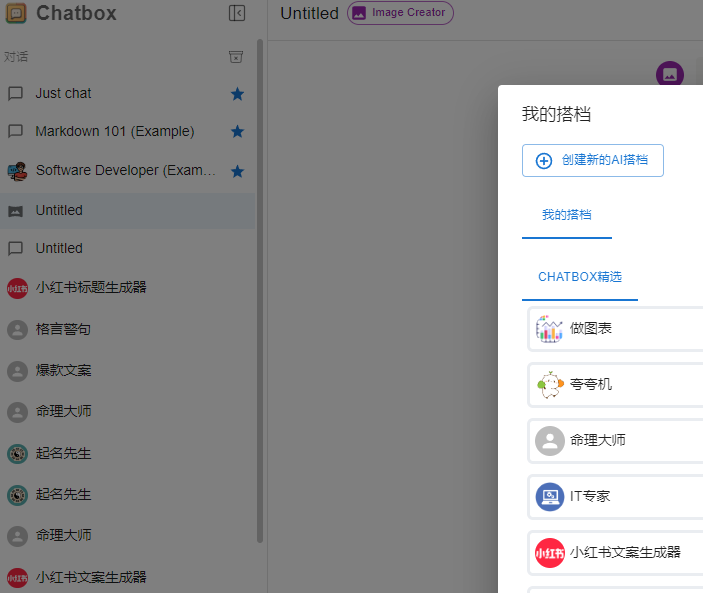The image size is (703, 593).
Task: Click the sidebar vertical scrollbar
Action: [x=260, y=291]
